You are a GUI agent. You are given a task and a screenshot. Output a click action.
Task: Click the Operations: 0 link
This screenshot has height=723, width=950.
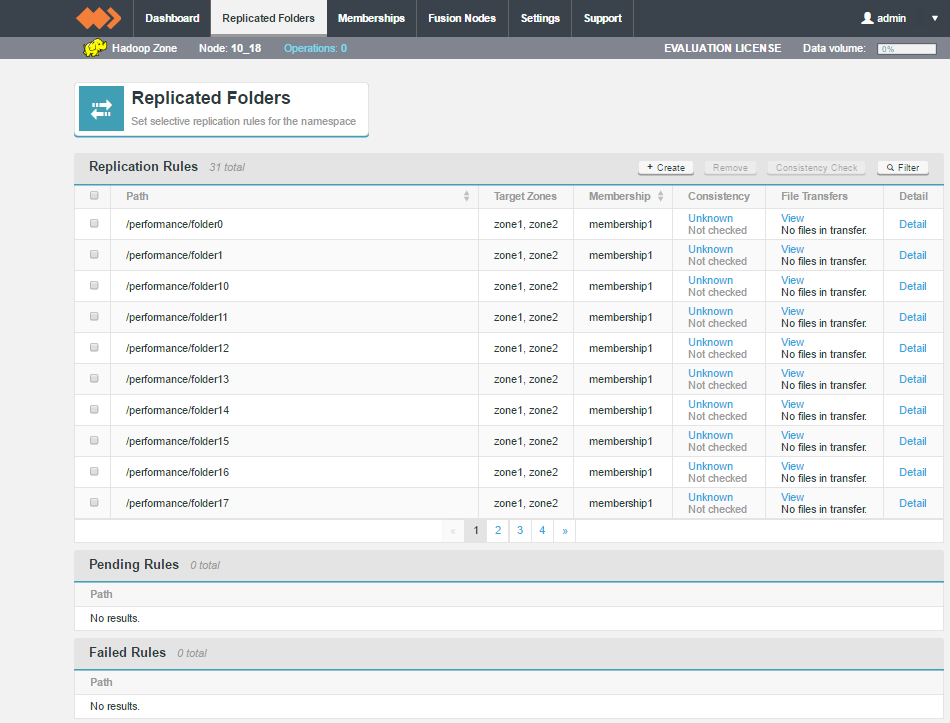click(x=315, y=48)
